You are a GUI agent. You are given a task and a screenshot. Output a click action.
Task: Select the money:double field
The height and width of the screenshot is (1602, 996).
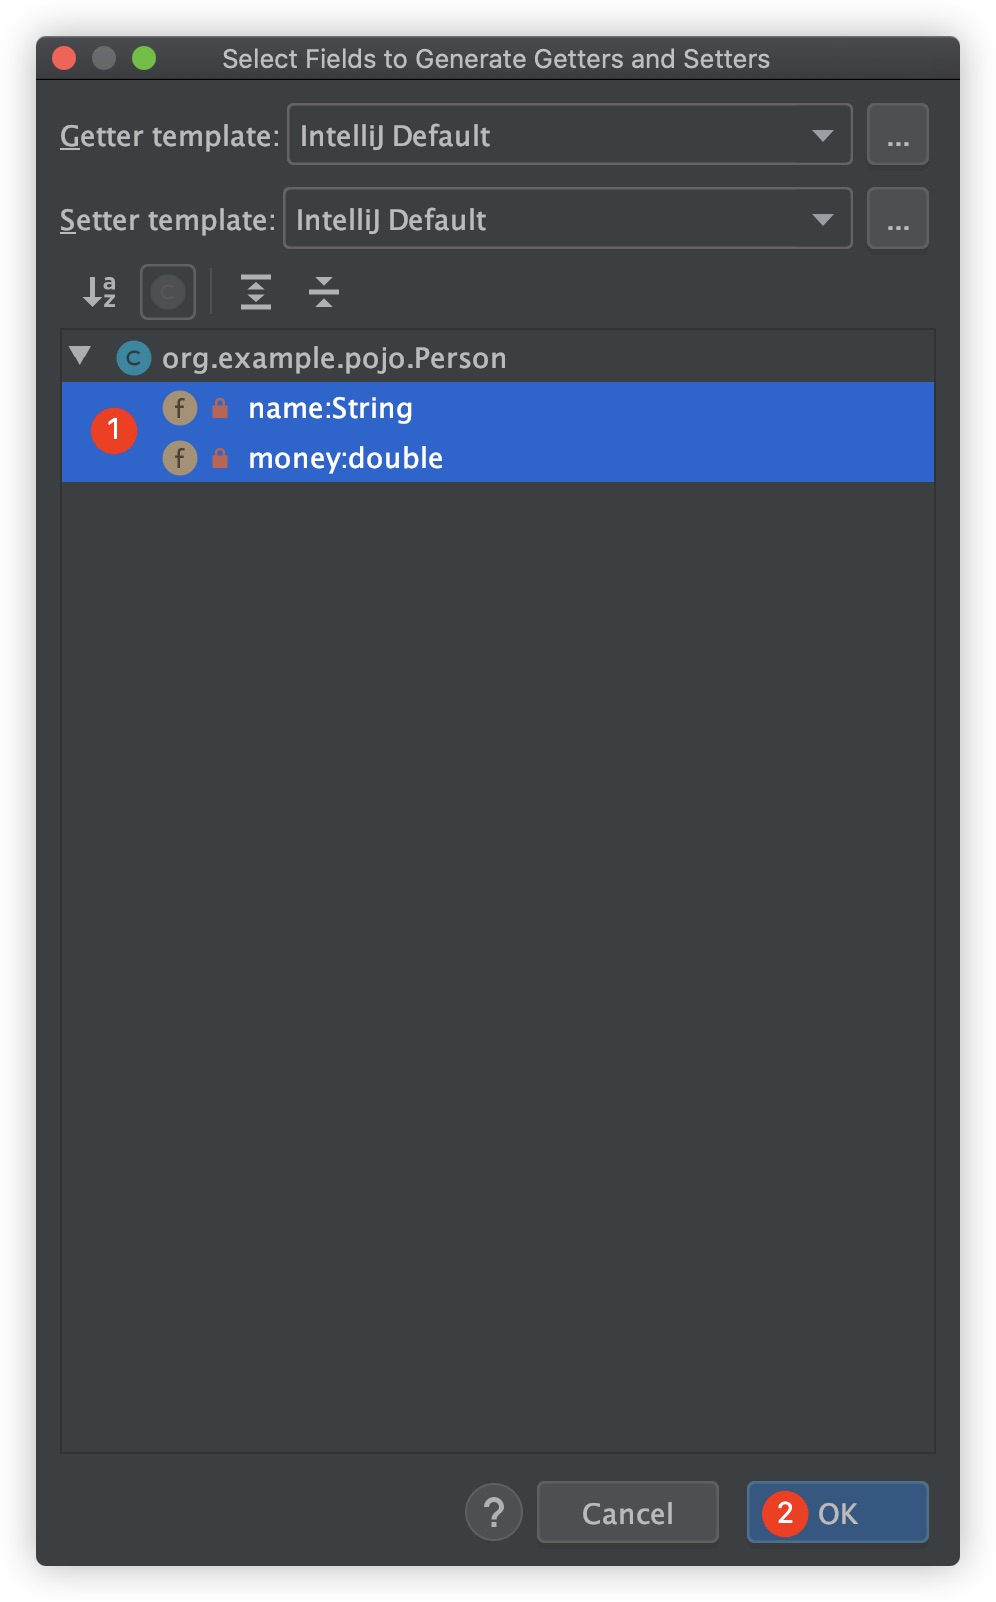click(x=345, y=458)
